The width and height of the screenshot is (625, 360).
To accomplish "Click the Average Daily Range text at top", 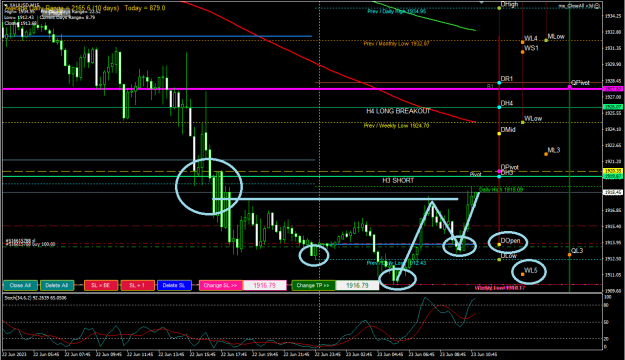I will (x=62, y=8).
